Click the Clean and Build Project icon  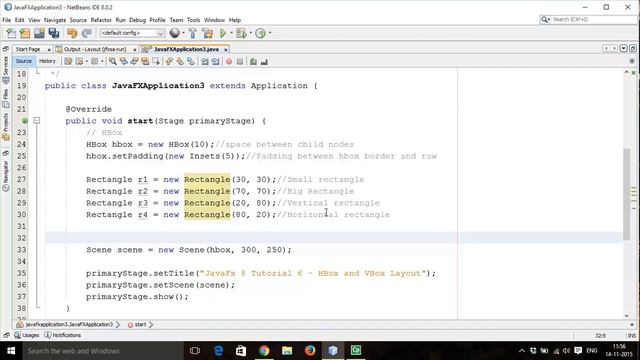(207, 33)
